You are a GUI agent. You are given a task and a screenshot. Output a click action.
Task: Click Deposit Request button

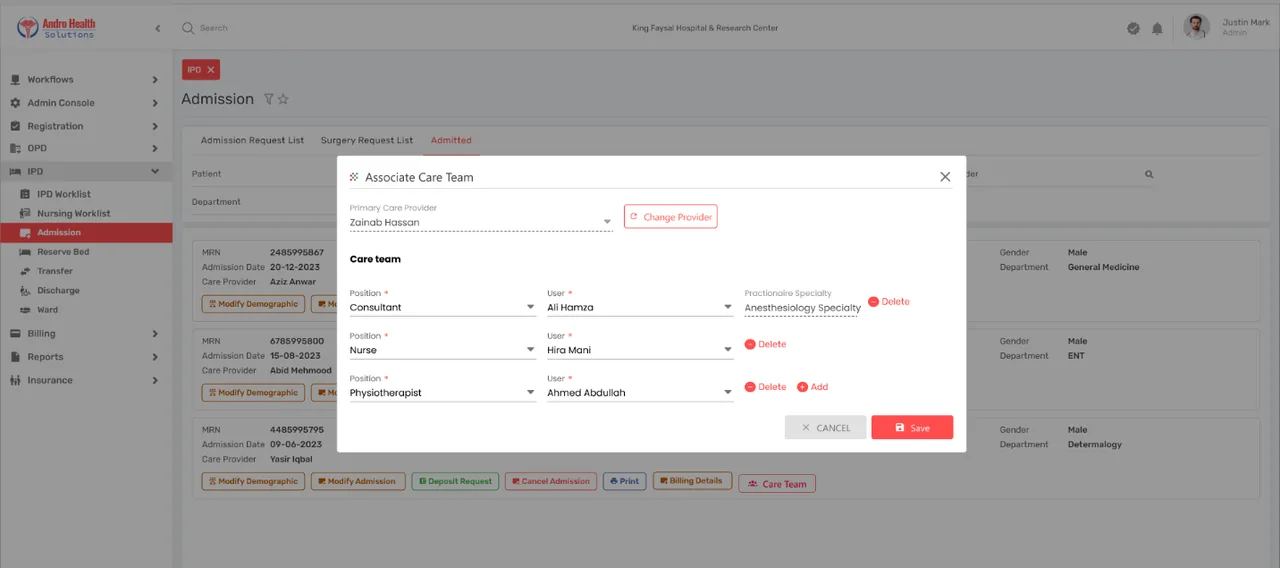click(455, 481)
